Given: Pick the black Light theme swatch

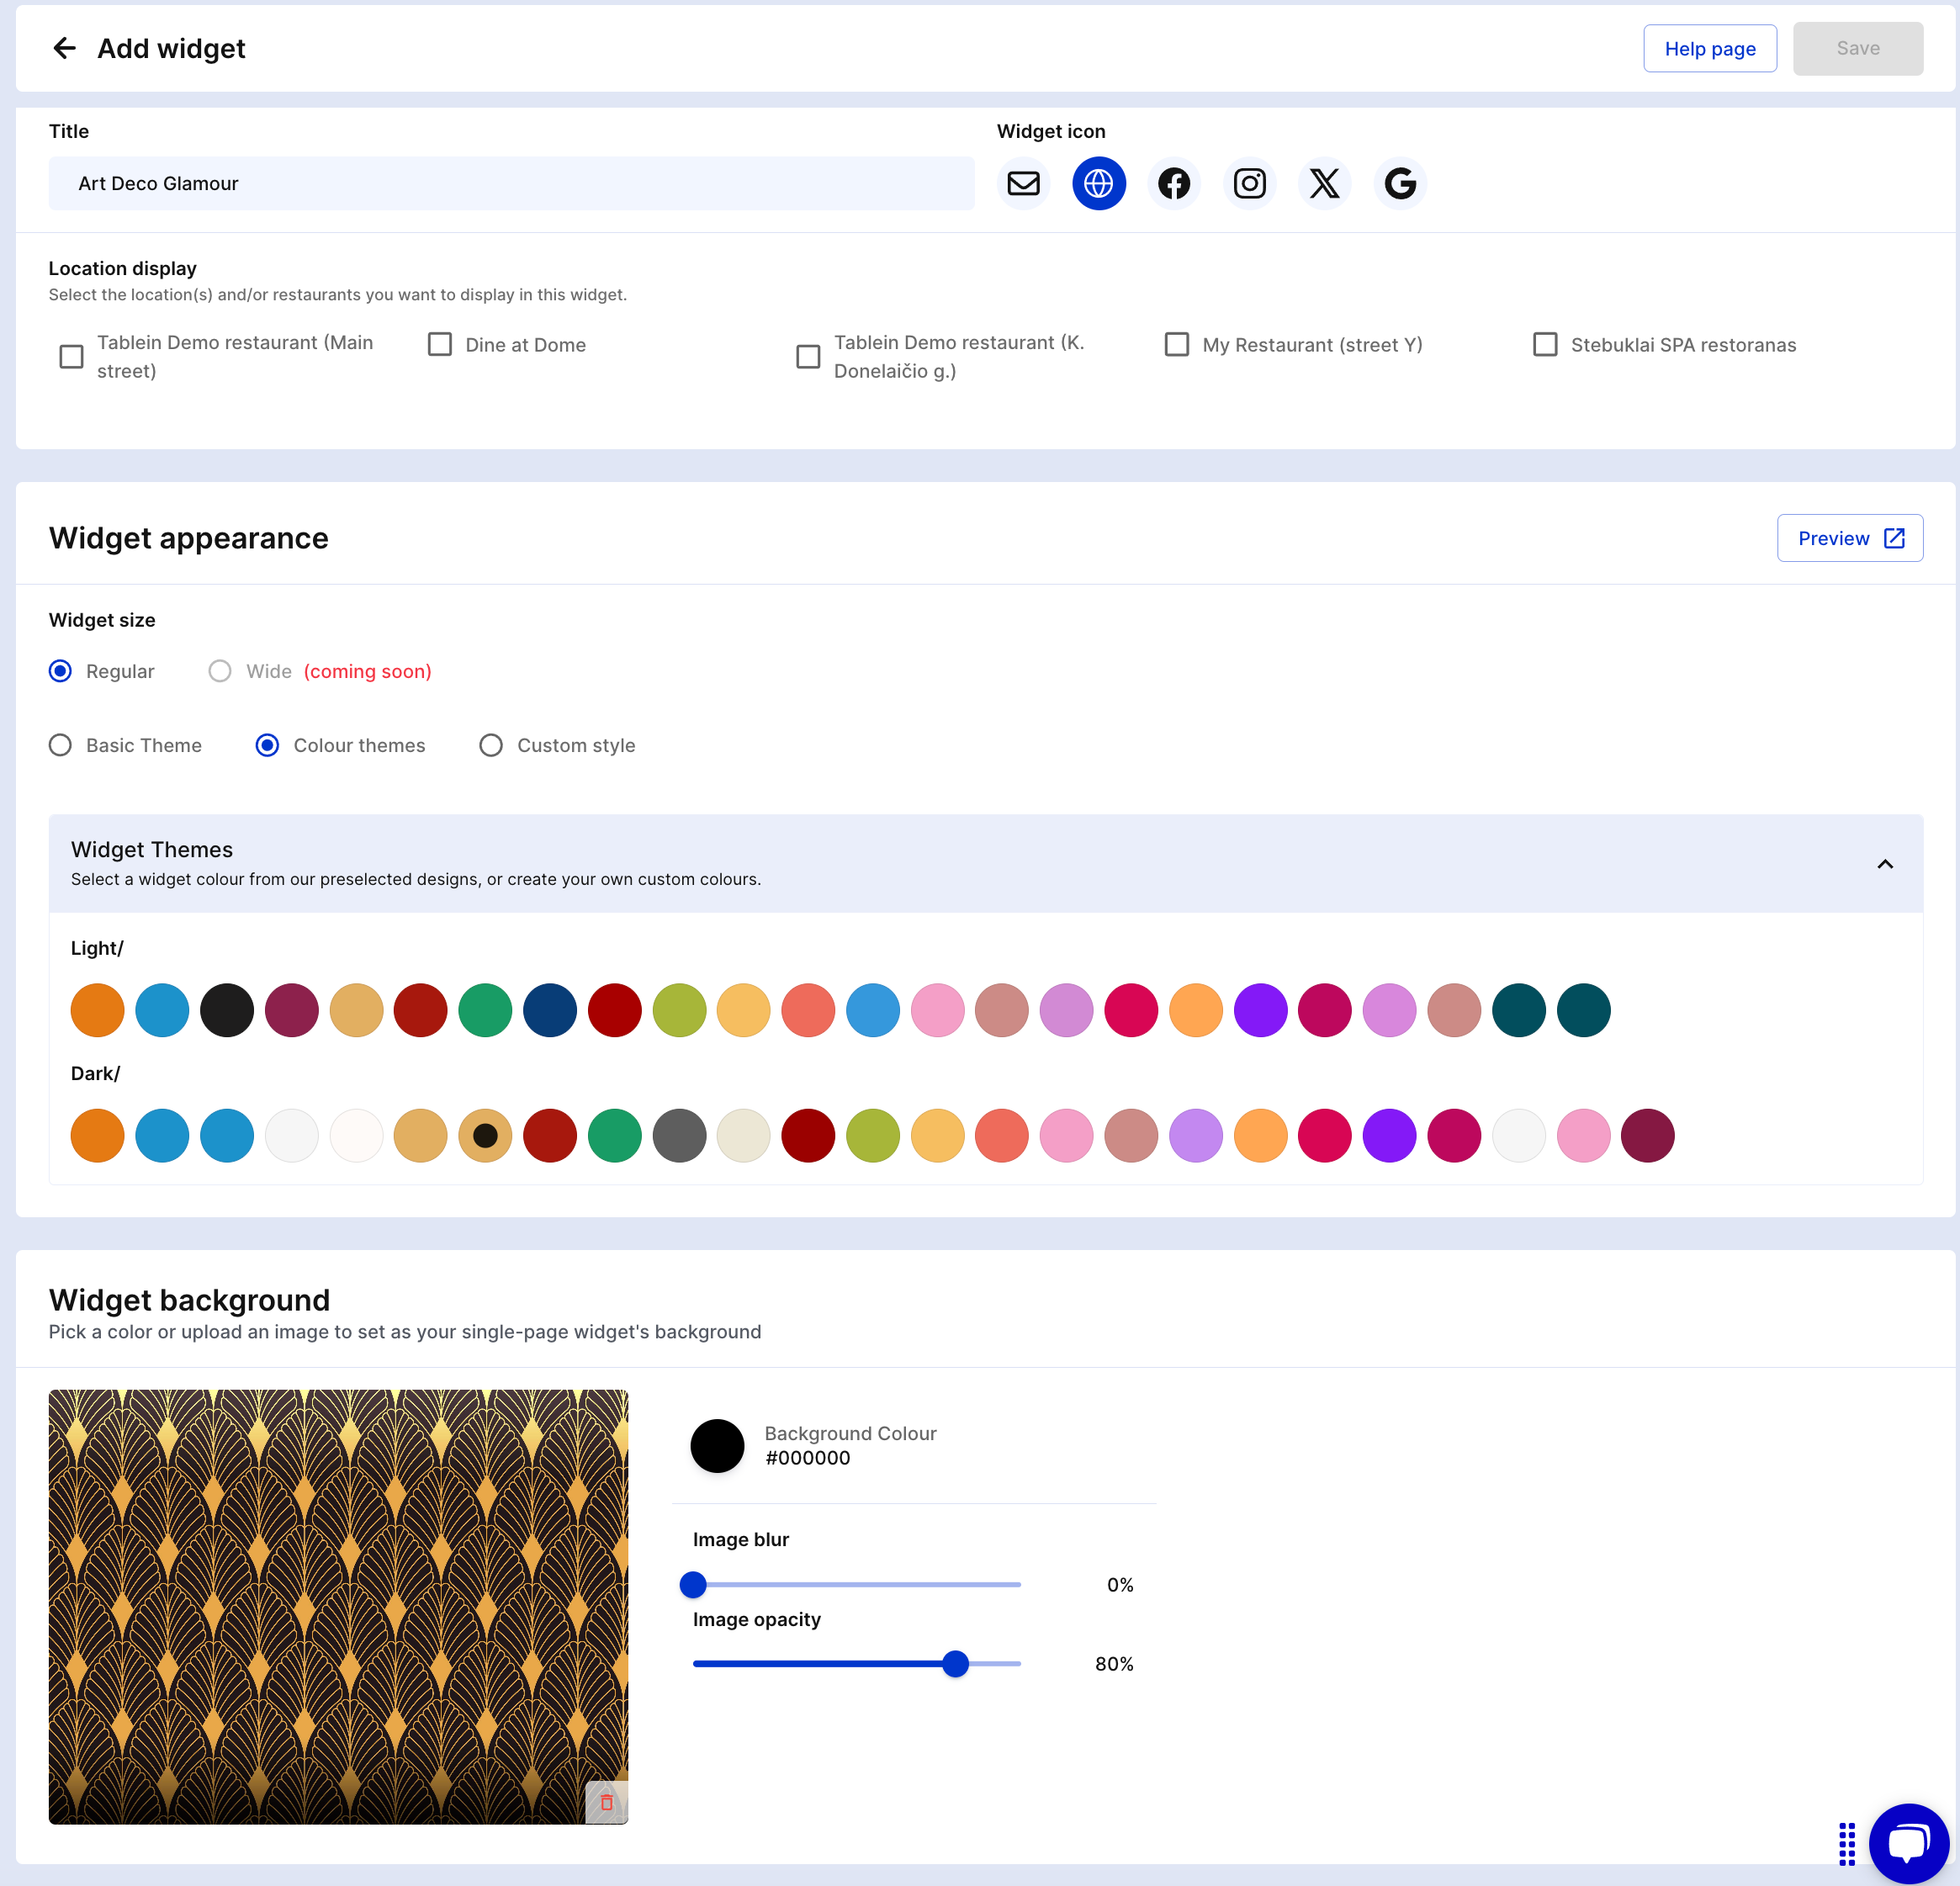Looking at the screenshot, I should coord(227,1010).
